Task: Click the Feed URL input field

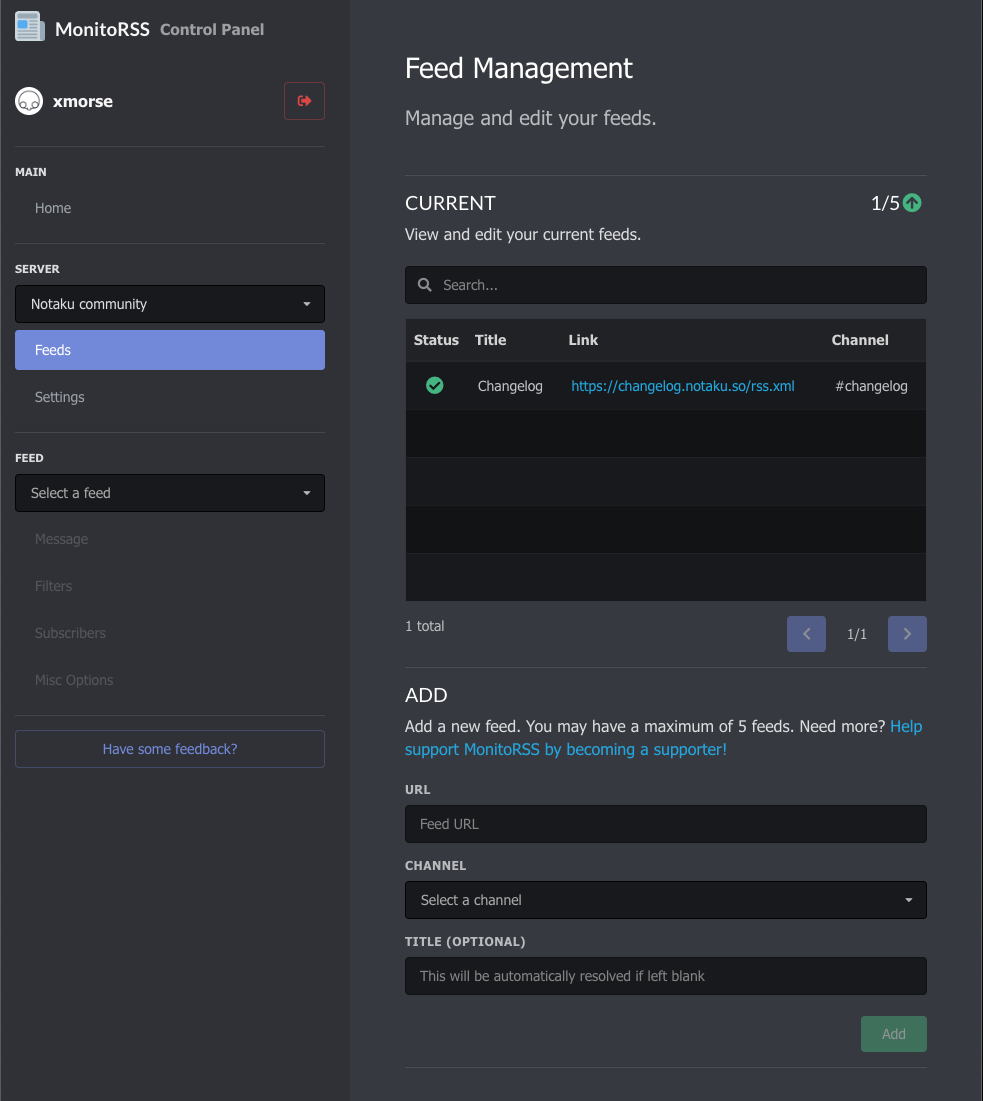Action: [665, 823]
